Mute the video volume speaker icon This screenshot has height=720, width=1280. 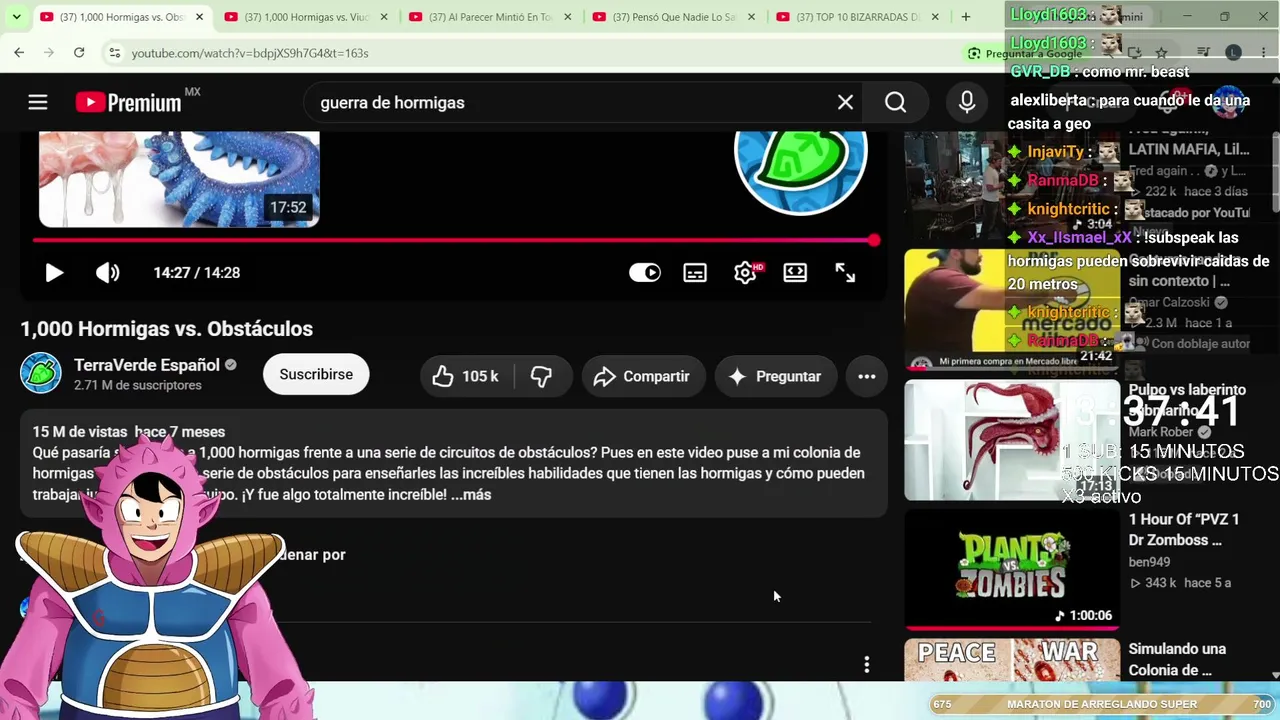point(107,273)
